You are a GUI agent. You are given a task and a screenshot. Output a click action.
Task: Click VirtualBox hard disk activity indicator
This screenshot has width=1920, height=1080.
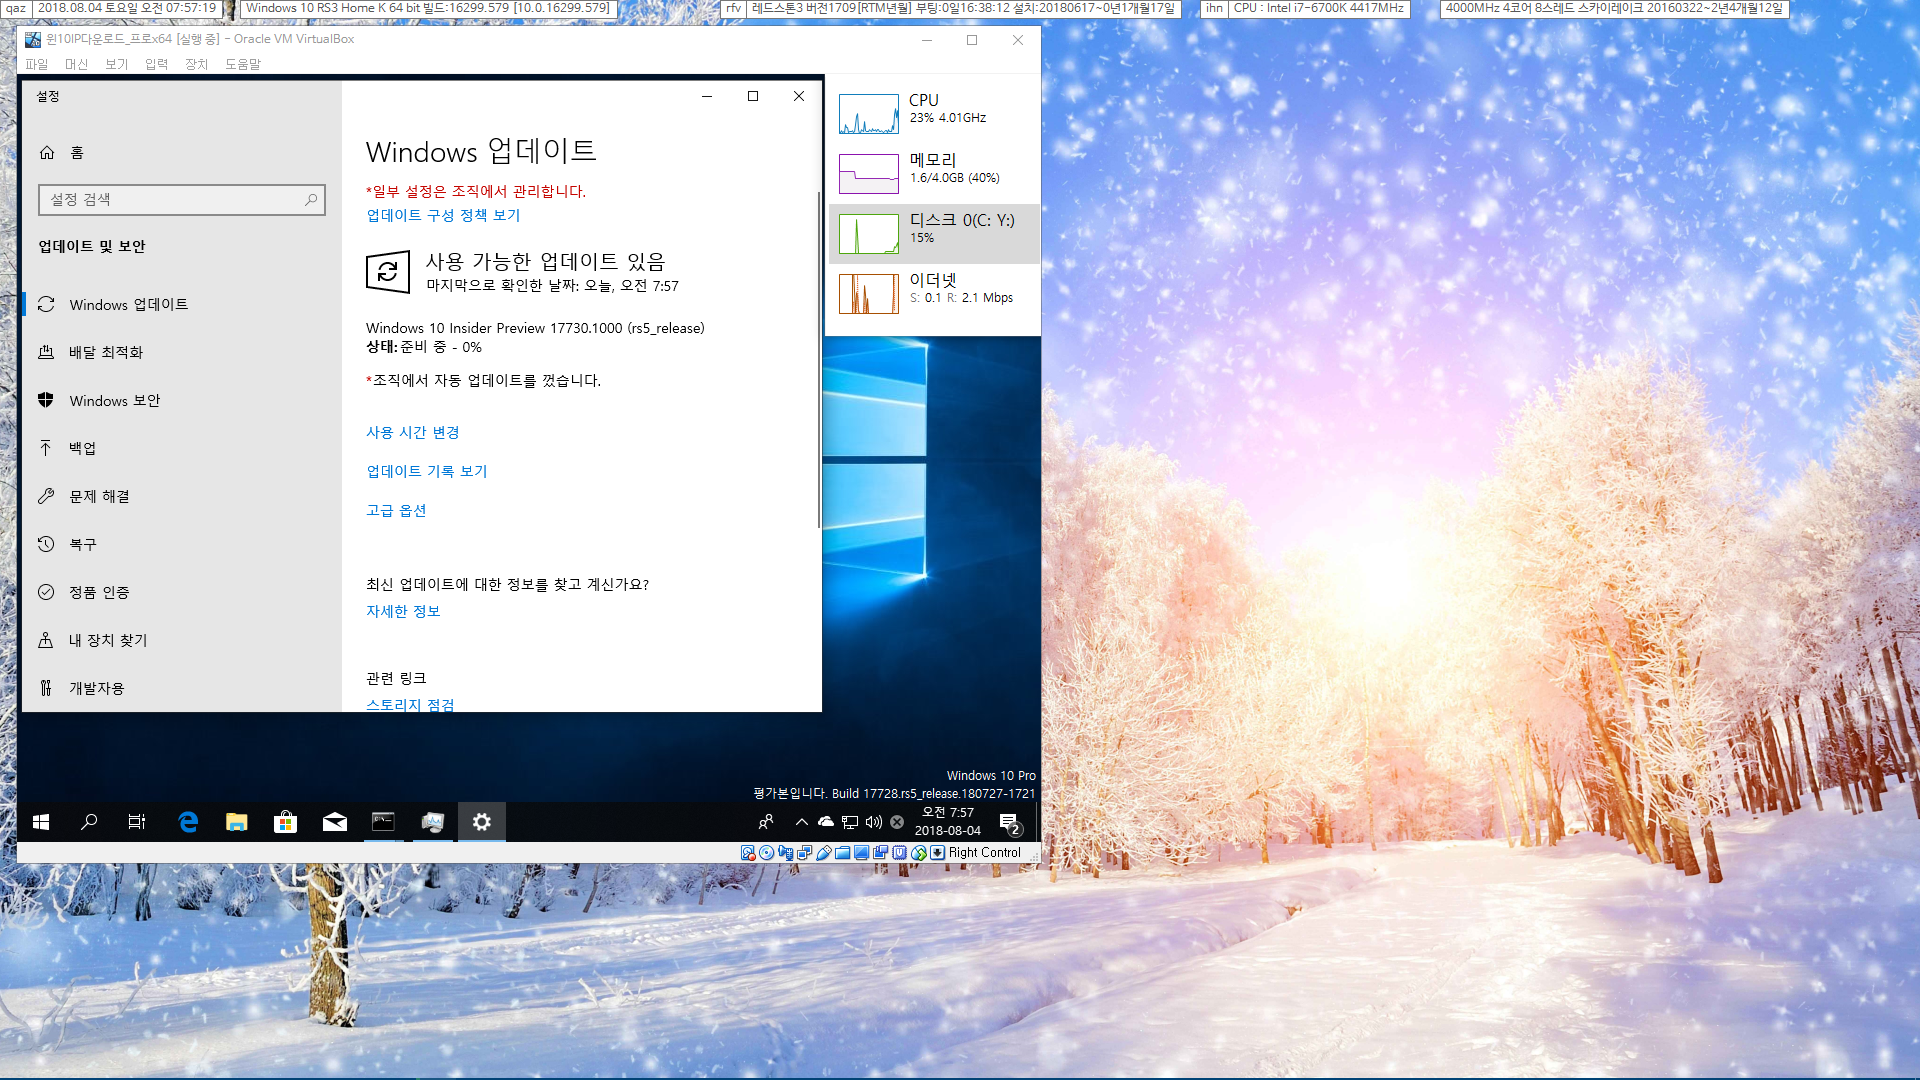[x=748, y=853]
